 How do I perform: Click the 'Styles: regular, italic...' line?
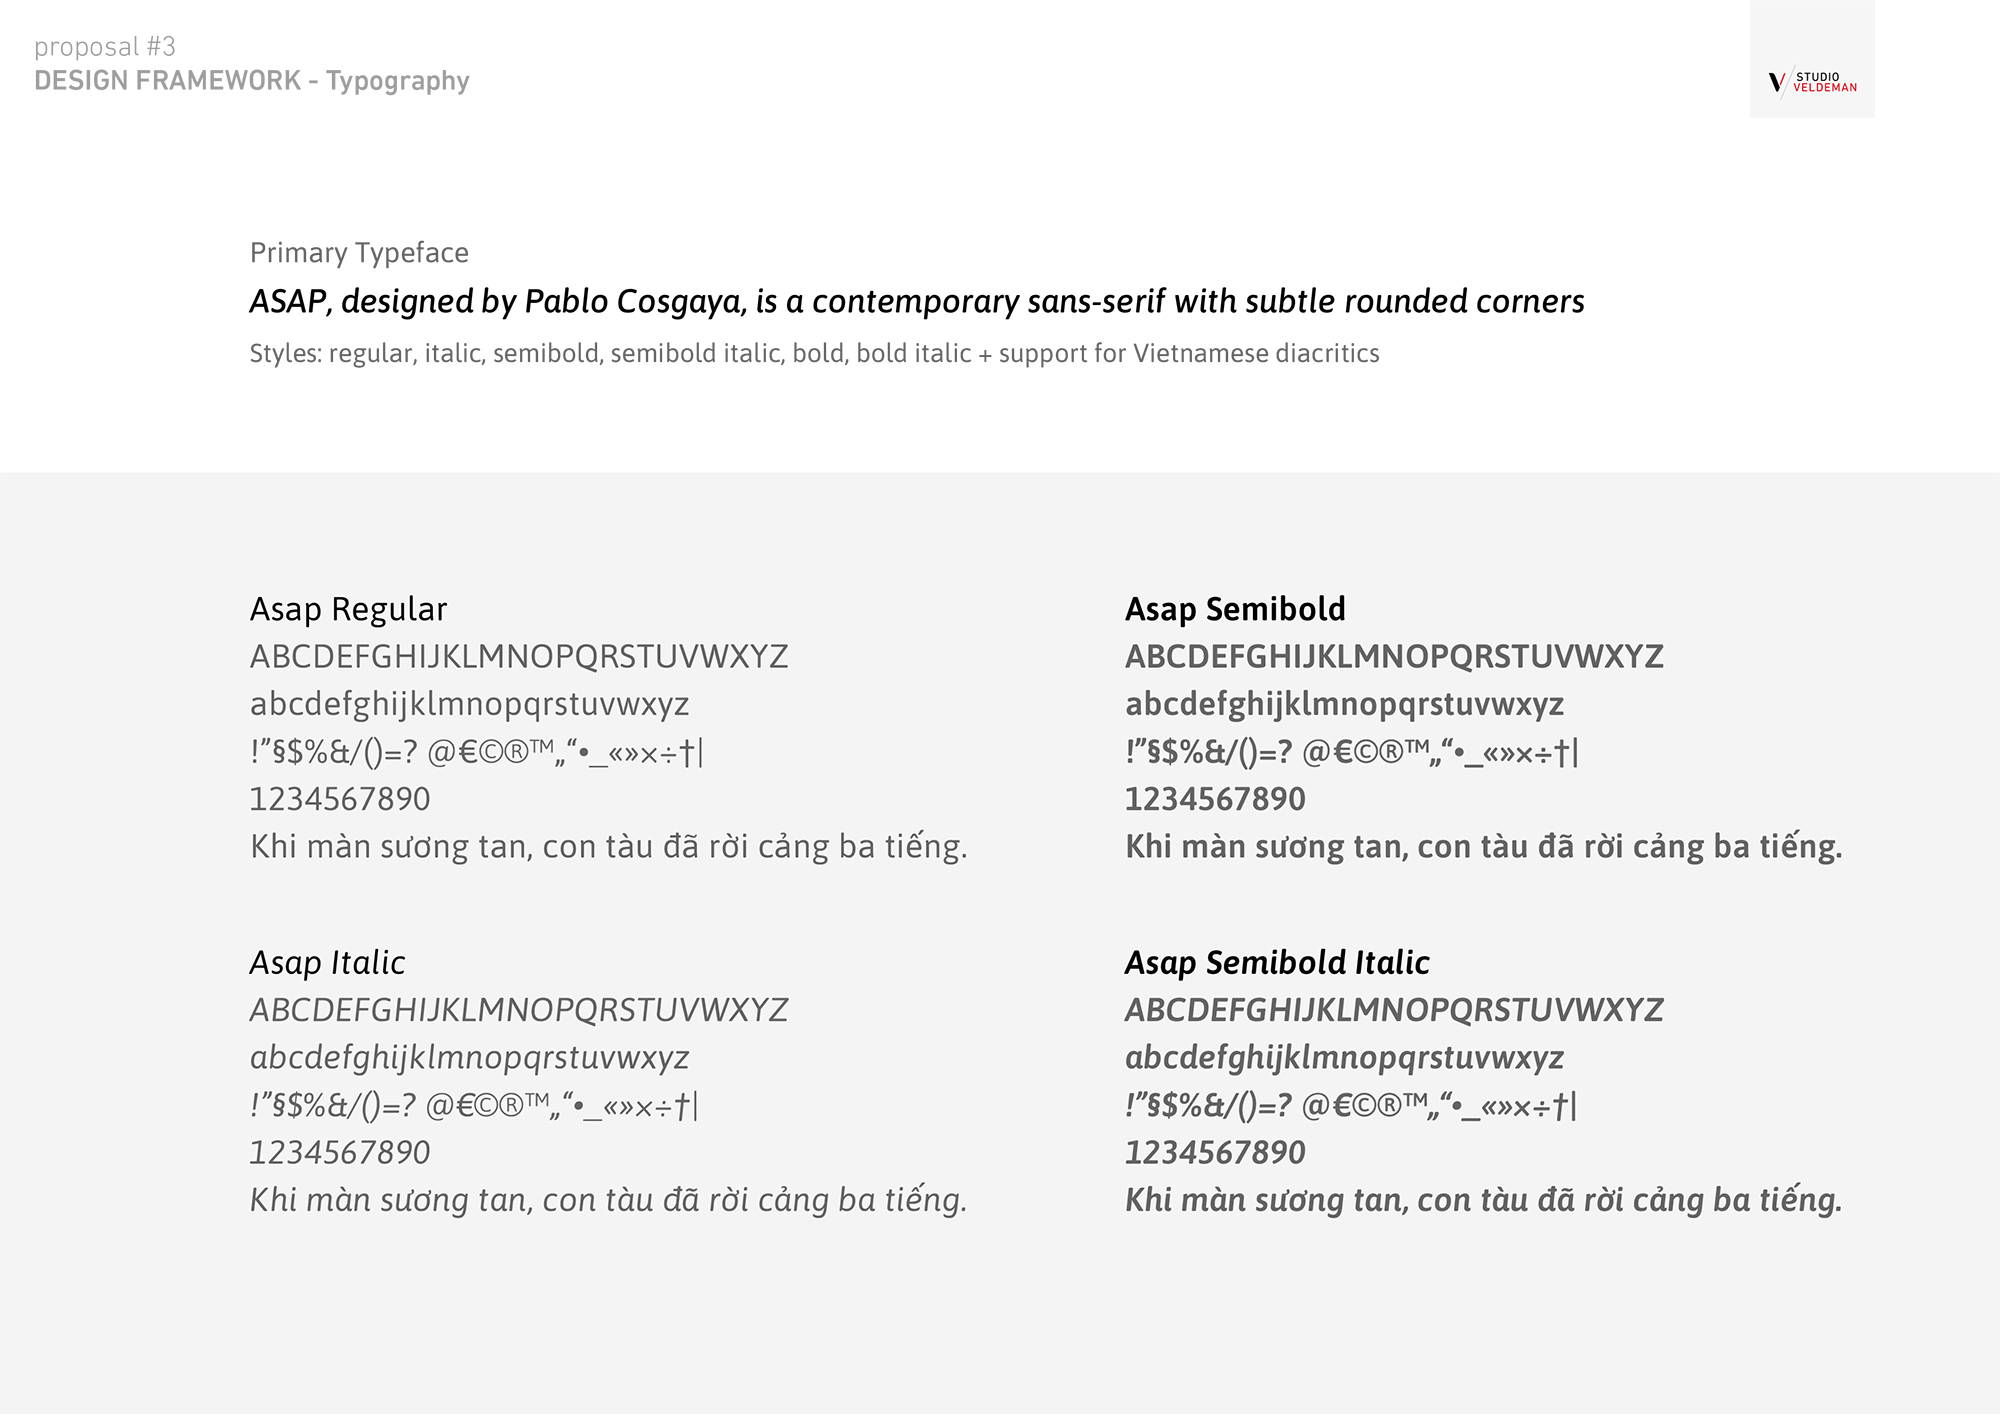pyautogui.click(x=814, y=354)
